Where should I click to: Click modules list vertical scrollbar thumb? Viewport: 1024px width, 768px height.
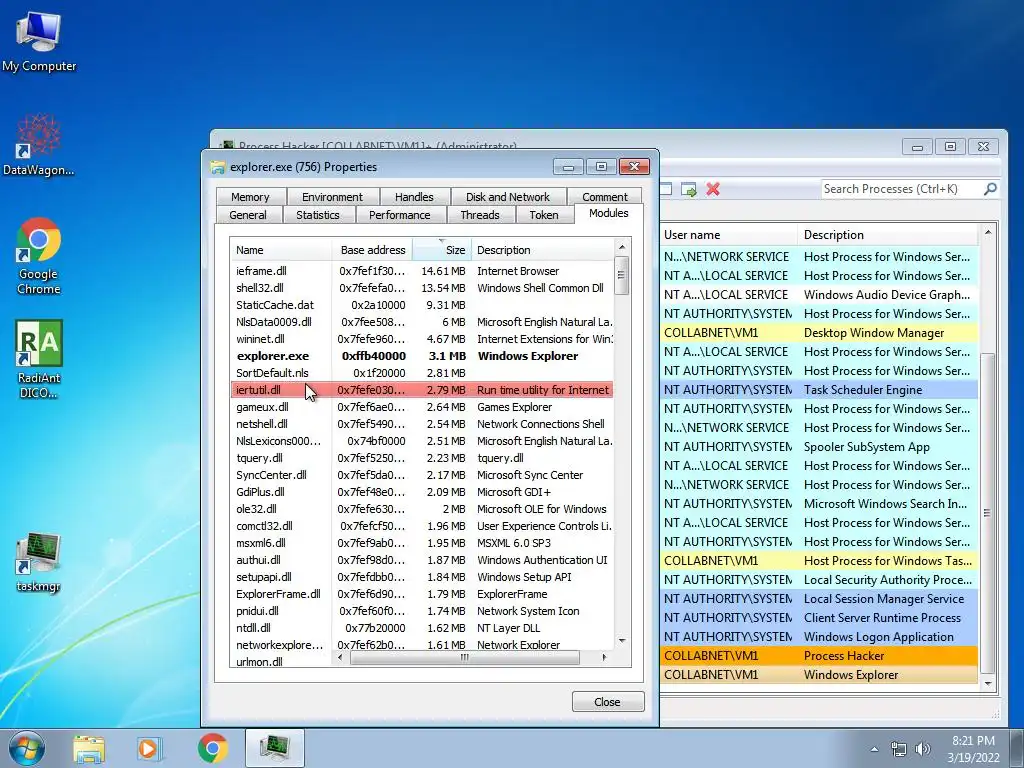[x=622, y=274]
